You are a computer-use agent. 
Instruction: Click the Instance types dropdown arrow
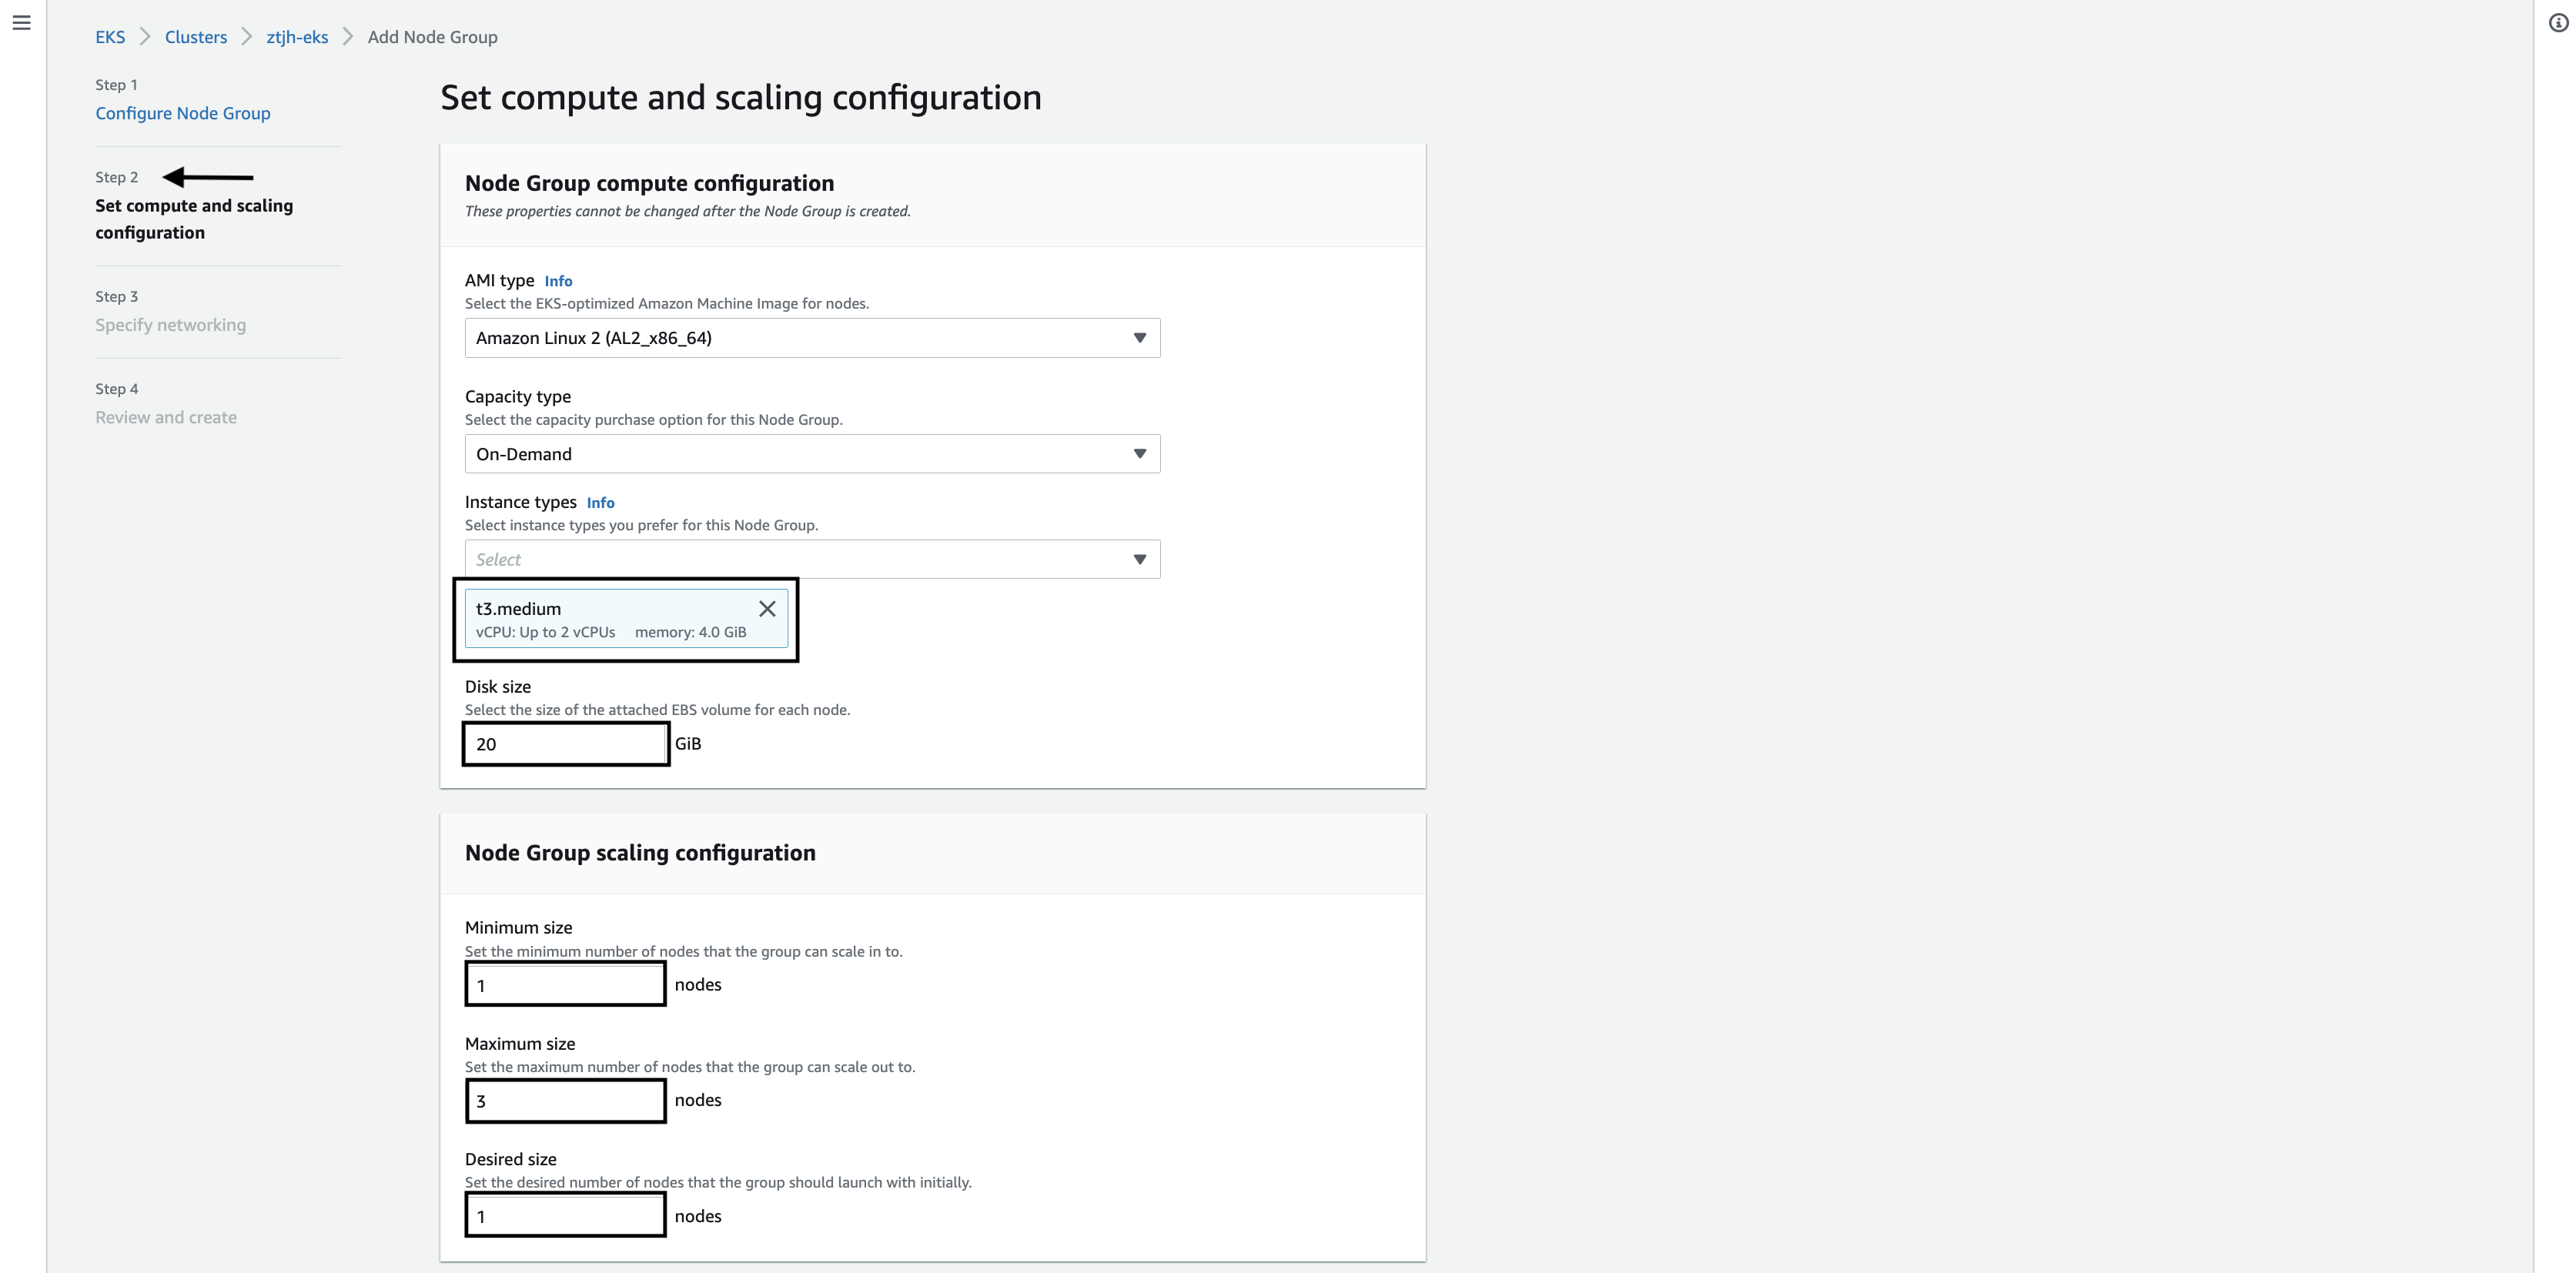point(1139,560)
